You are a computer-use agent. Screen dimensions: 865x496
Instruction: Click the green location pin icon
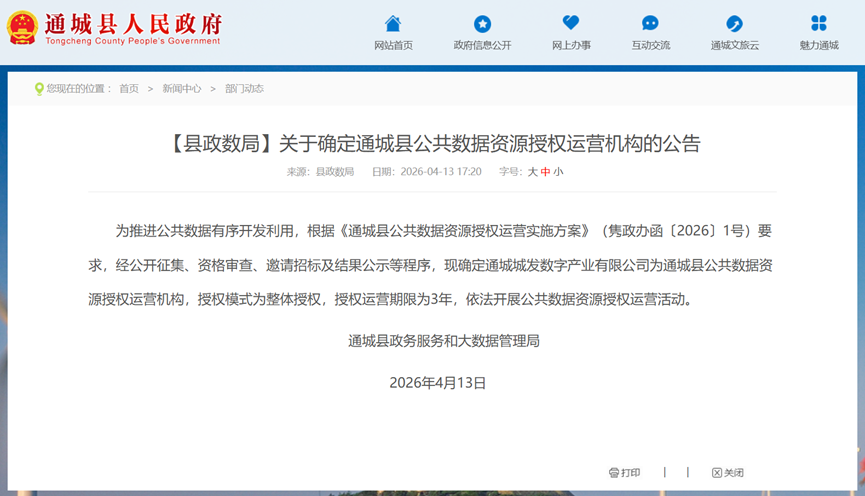[x=39, y=89]
